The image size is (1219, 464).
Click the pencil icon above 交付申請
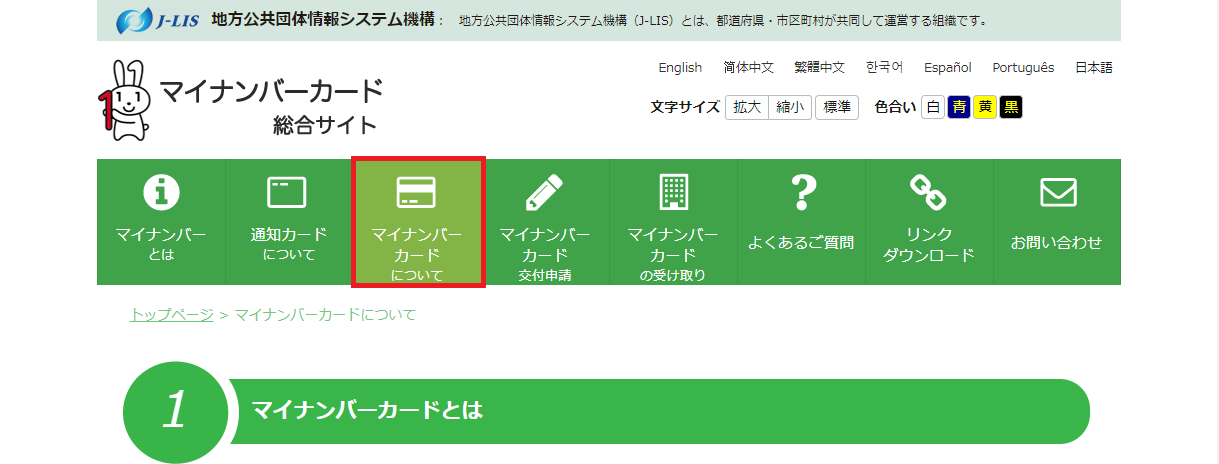pyautogui.click(x=545, y=191)
